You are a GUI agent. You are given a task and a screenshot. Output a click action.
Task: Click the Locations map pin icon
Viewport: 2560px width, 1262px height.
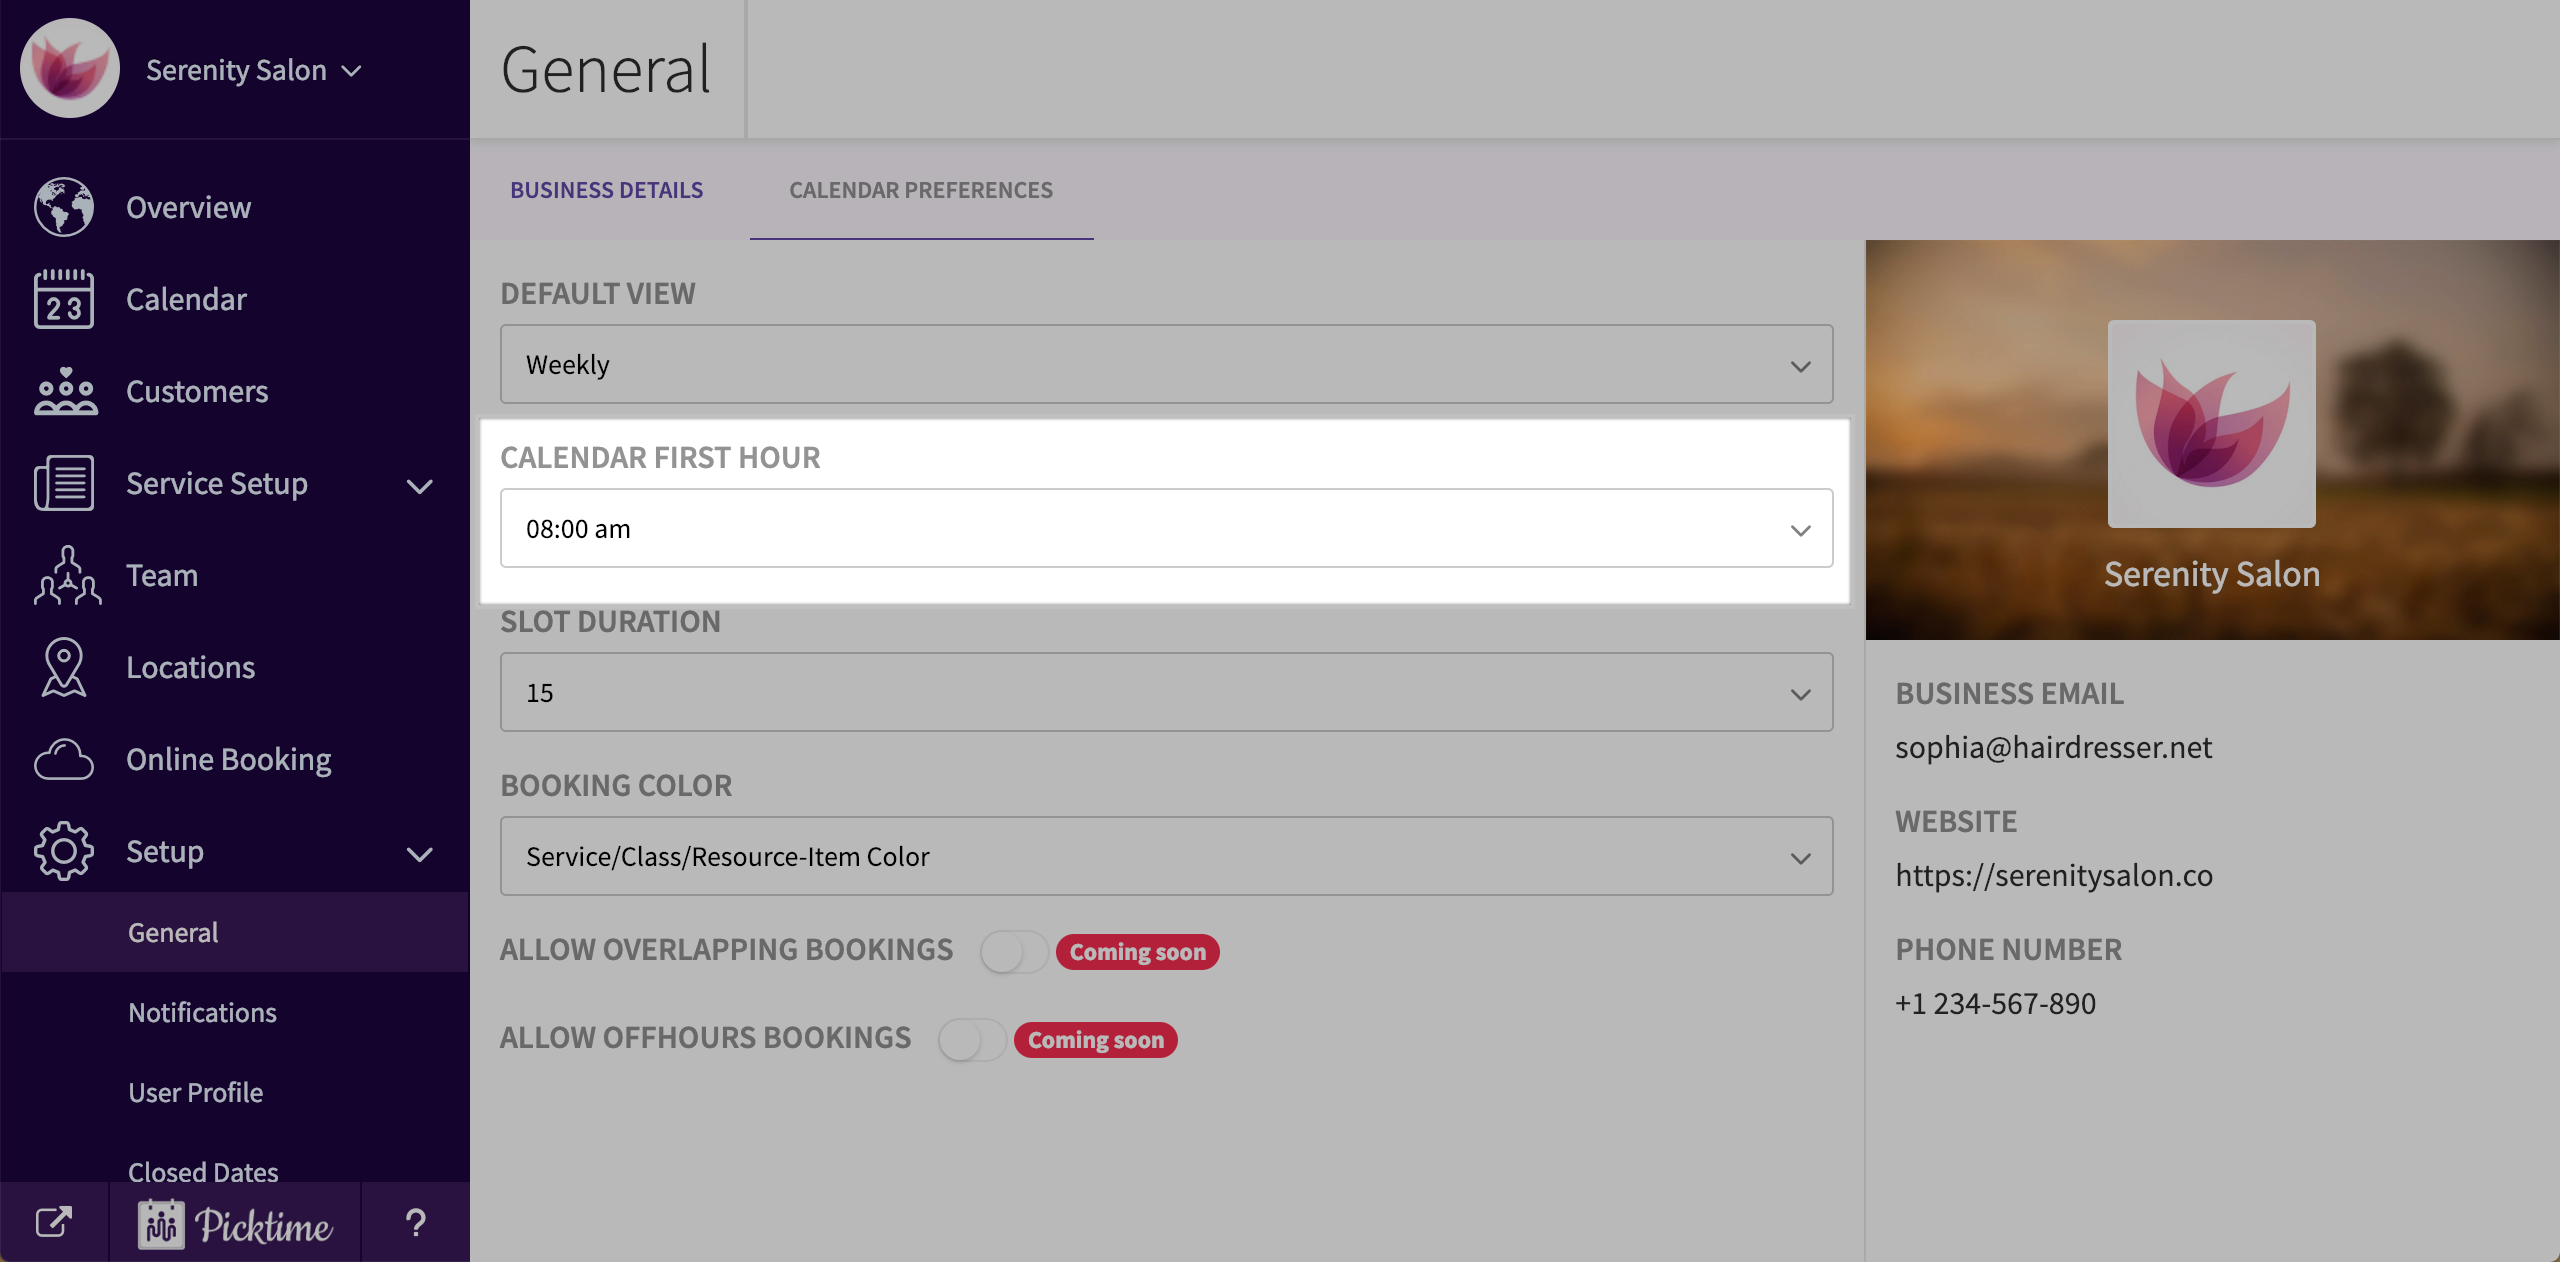64,667
